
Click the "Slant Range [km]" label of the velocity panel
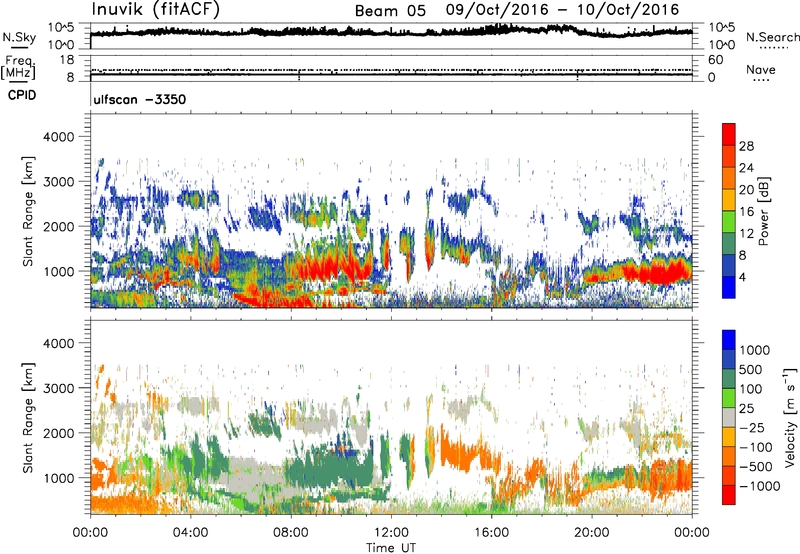tap(28, 417)
